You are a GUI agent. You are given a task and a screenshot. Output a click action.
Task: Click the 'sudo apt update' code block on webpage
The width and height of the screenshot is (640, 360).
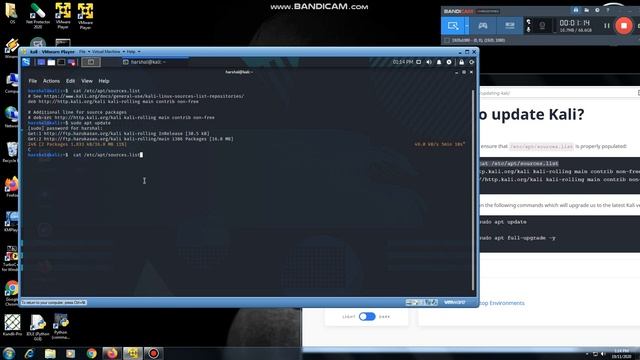pos(503,222)
